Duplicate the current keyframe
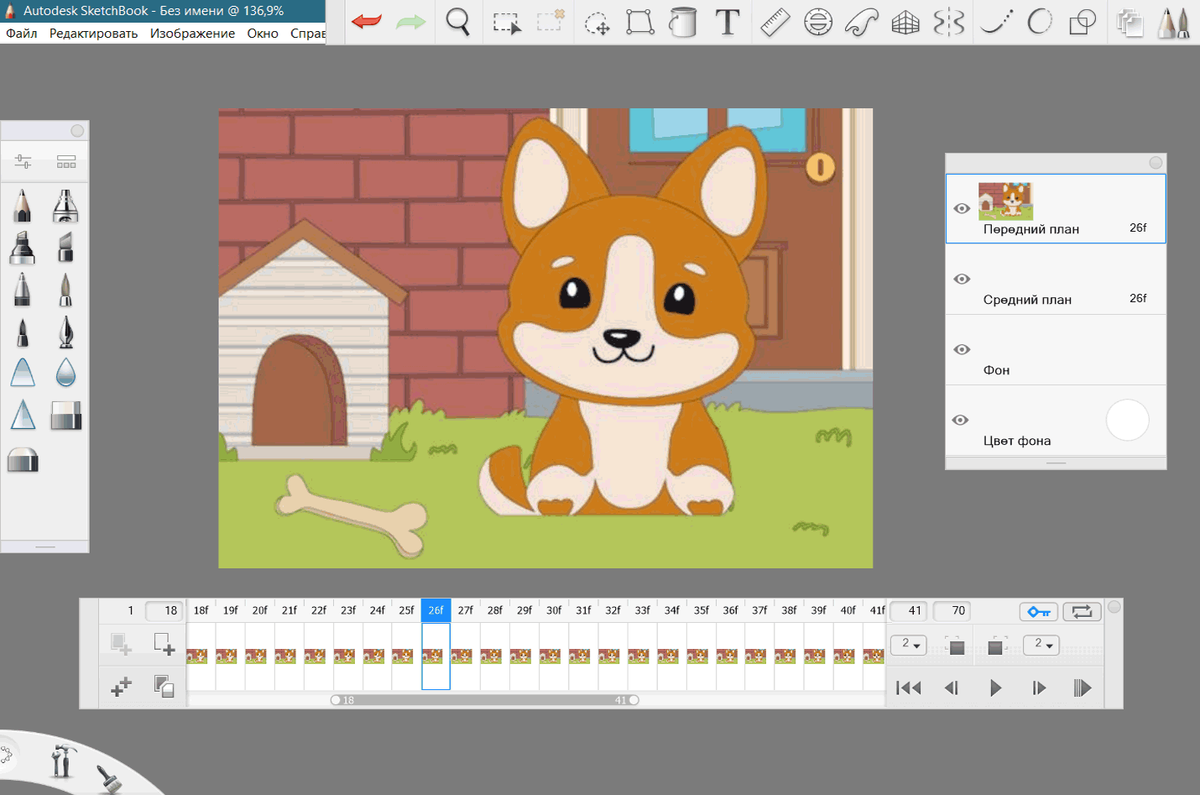 point(163,686)
